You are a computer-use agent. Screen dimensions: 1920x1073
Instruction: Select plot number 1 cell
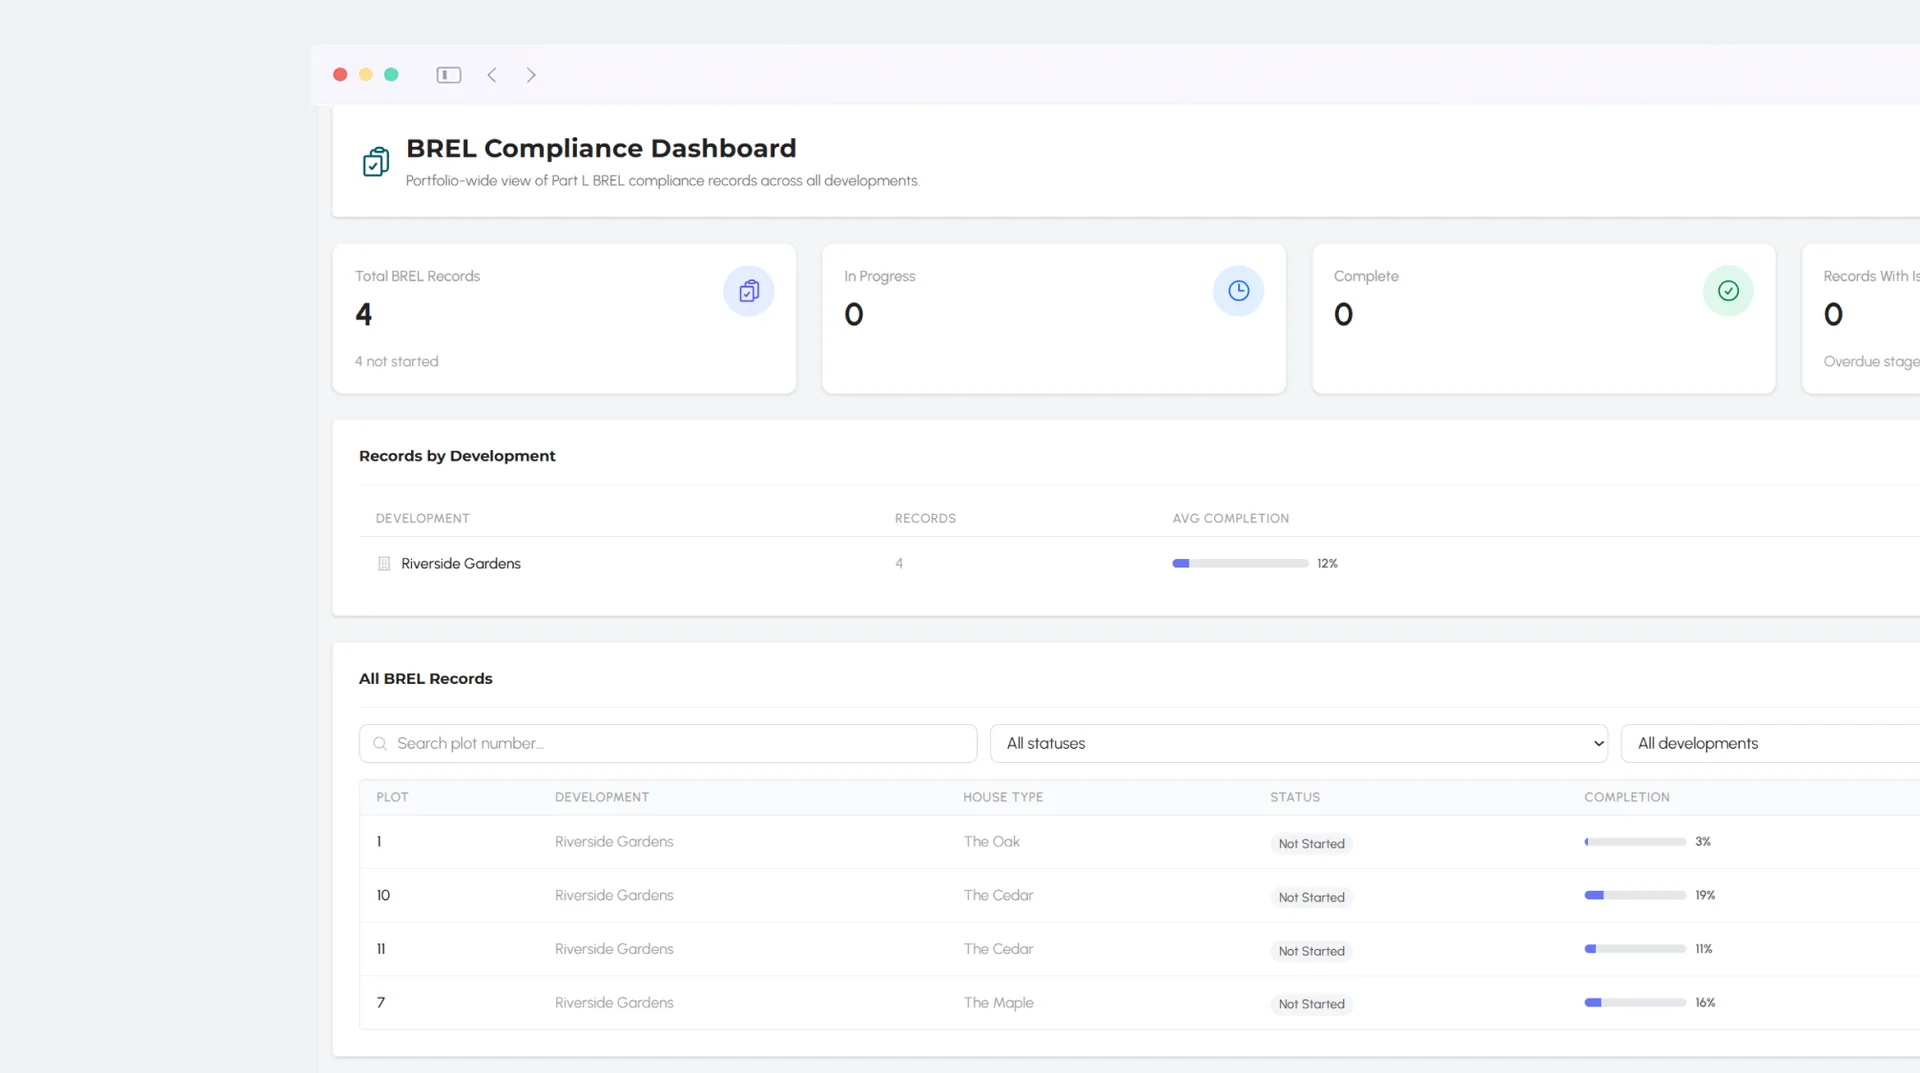pyautogui.click(x=379, y=842)
